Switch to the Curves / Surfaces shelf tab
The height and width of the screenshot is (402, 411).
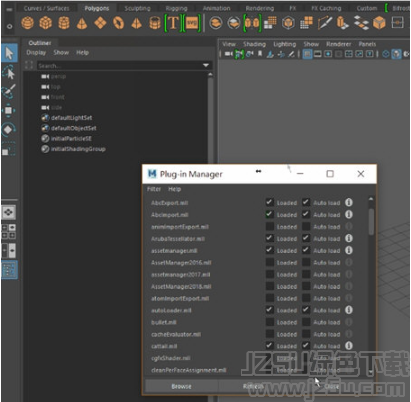pyautogui.click(x=46, y=8)
